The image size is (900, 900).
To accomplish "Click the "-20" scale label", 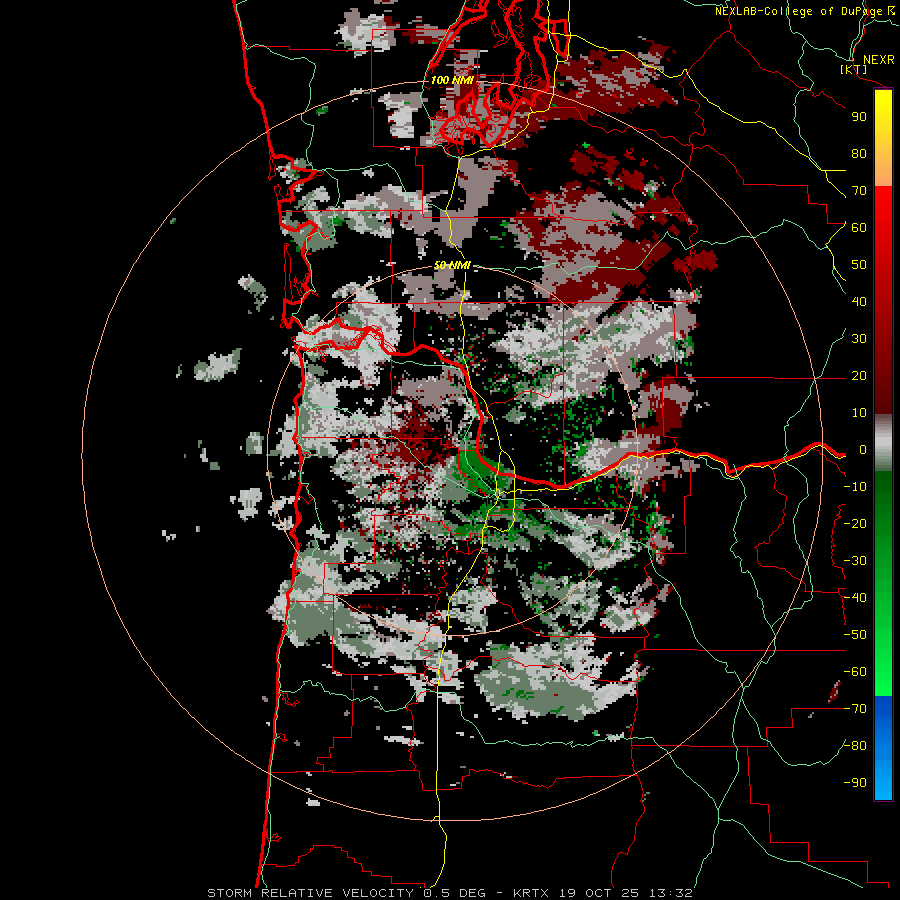I will click(855, 523).
